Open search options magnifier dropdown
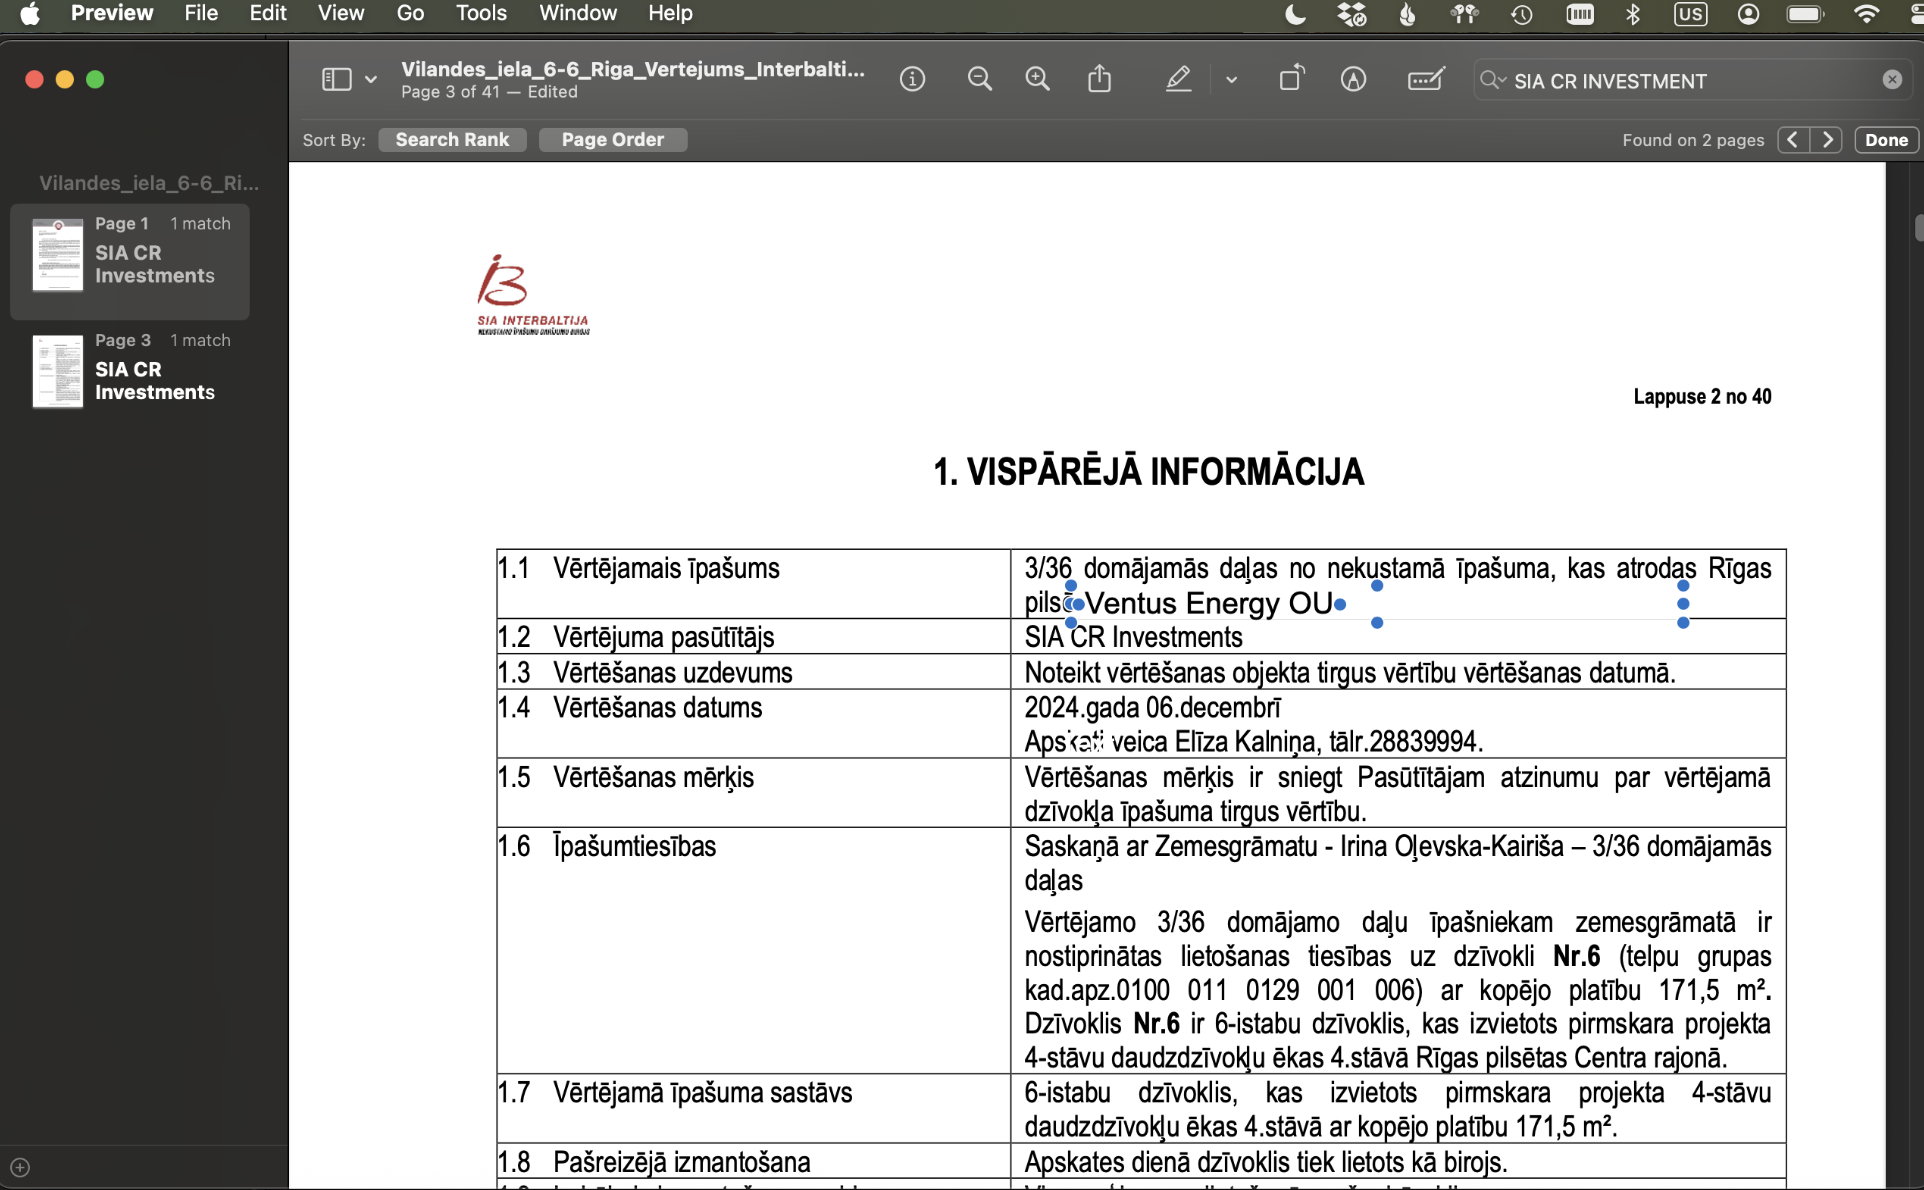This screenshot has width=1924, height=1190. (1493, 80)
